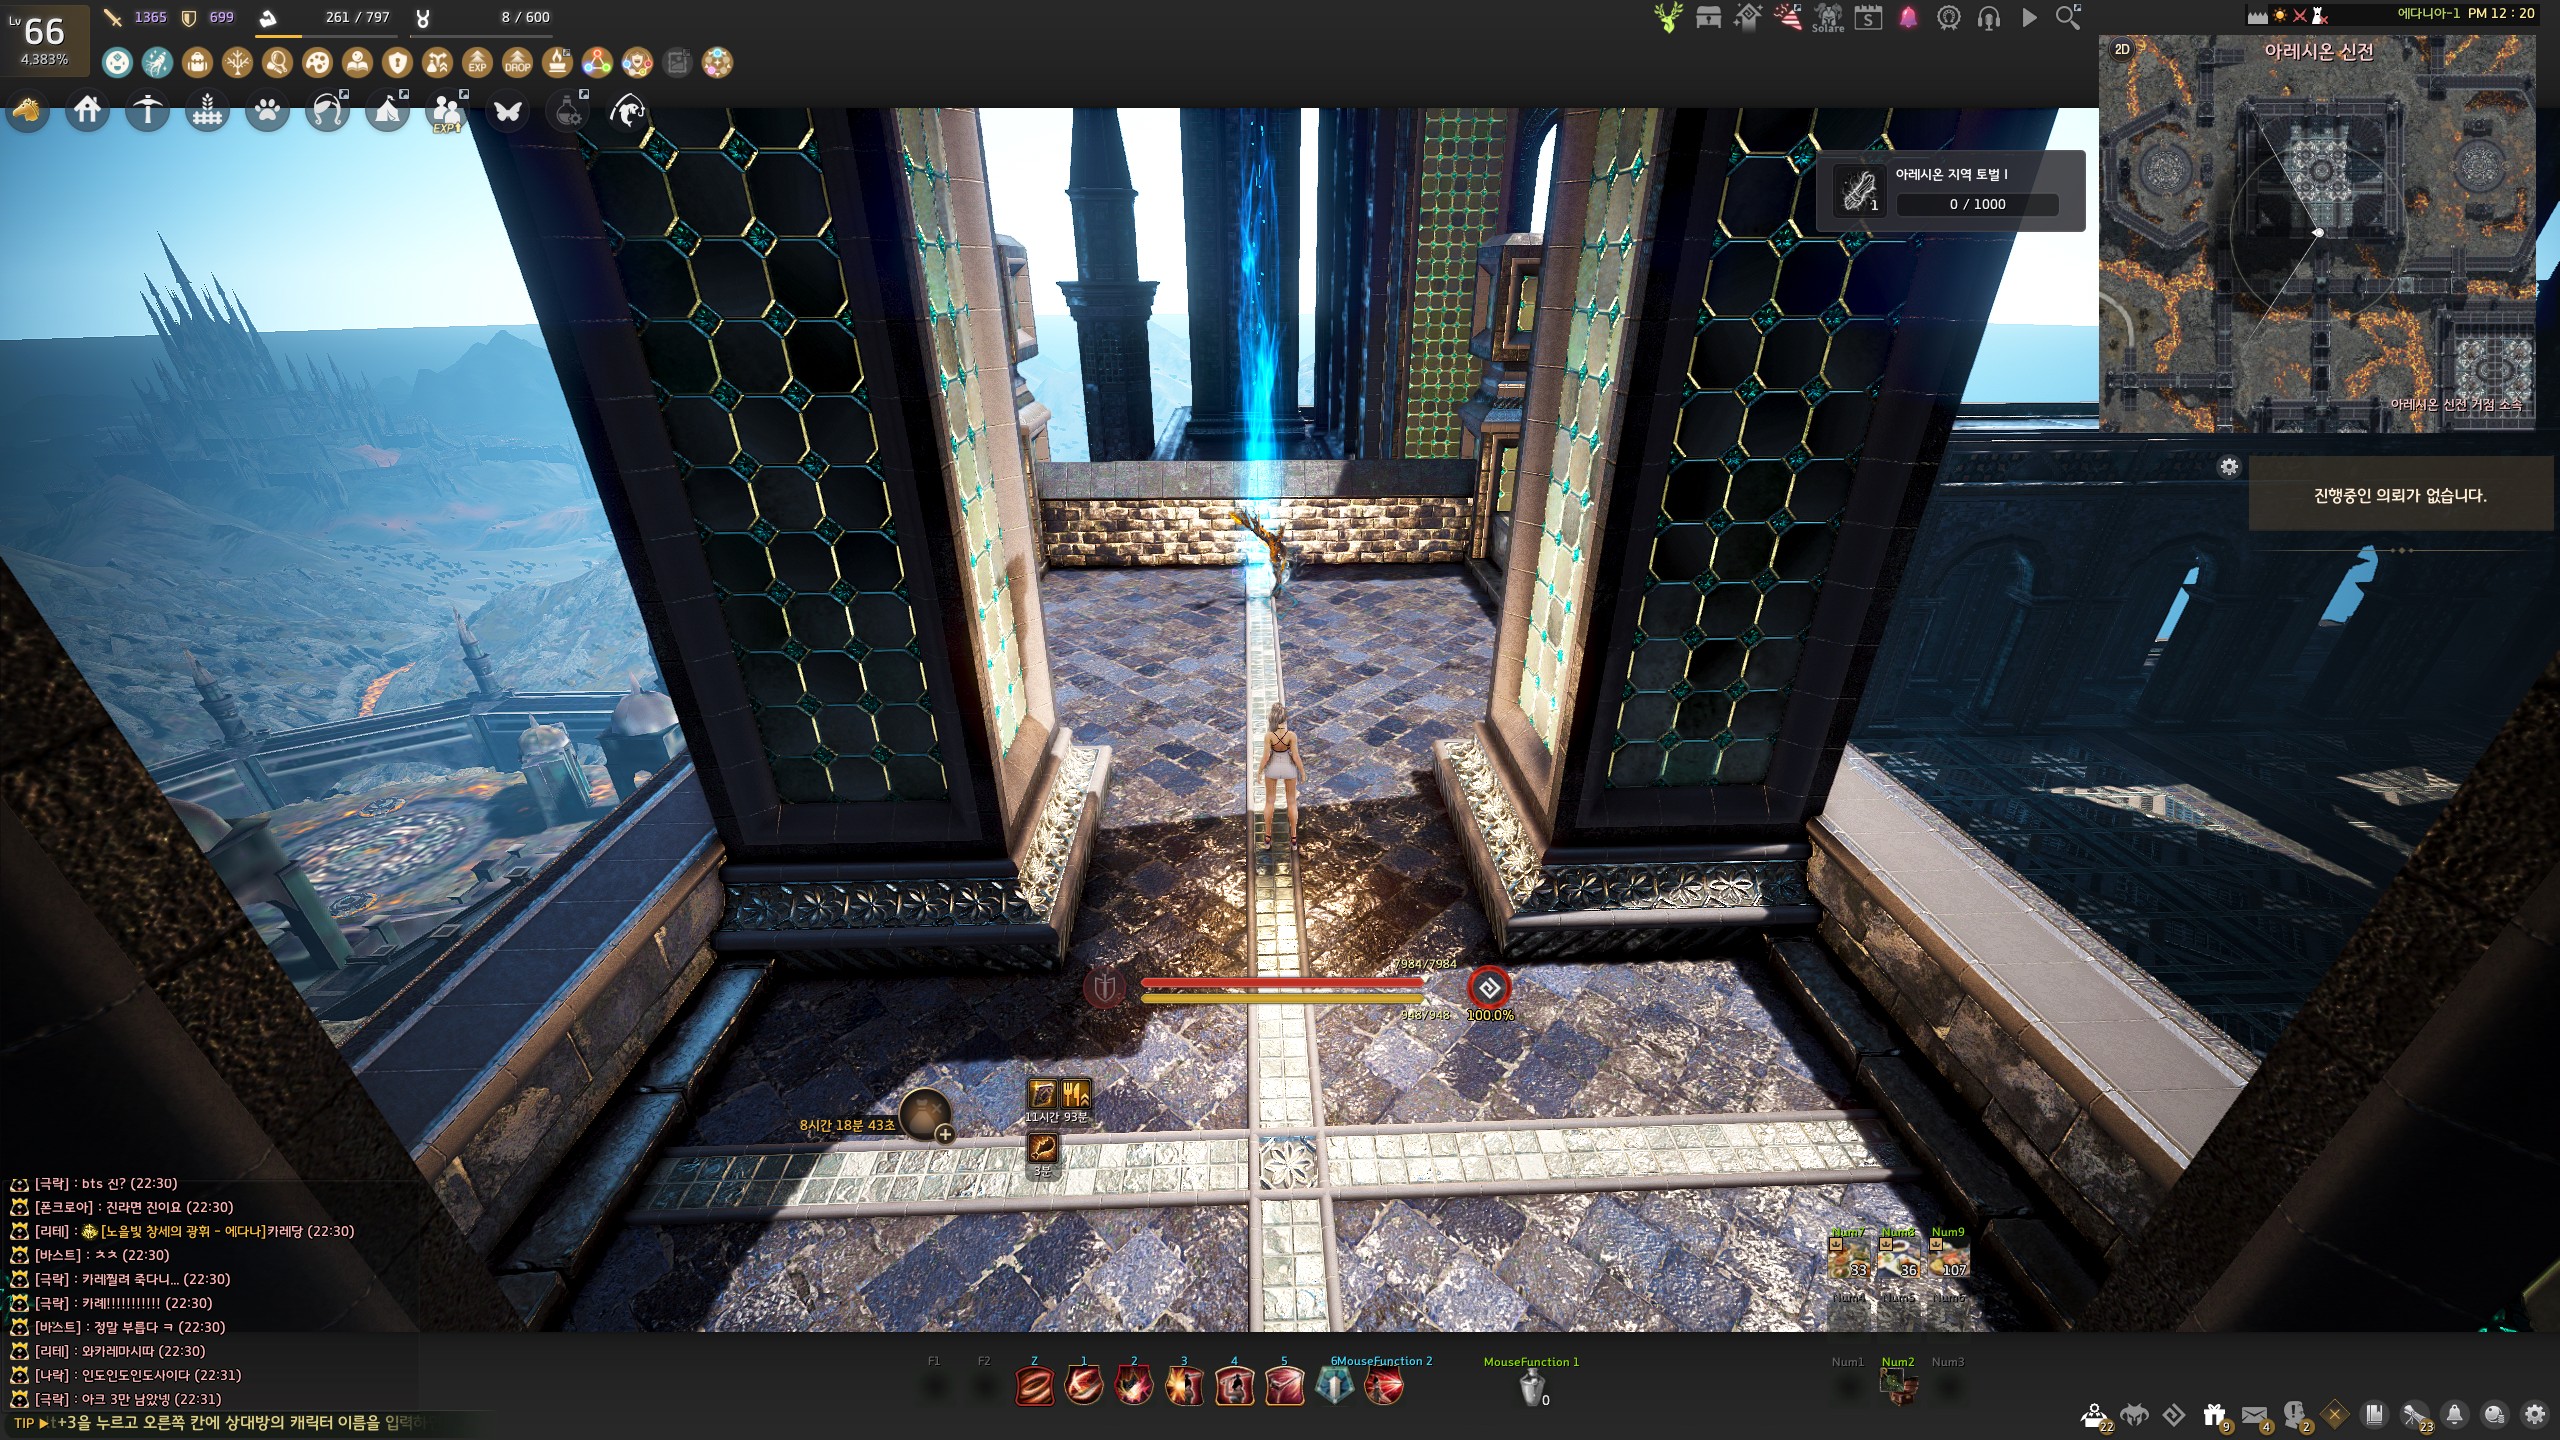Click the magnifier search icon in top bar
This screenshot has height=1440, width=2560.
[2068, 17]
